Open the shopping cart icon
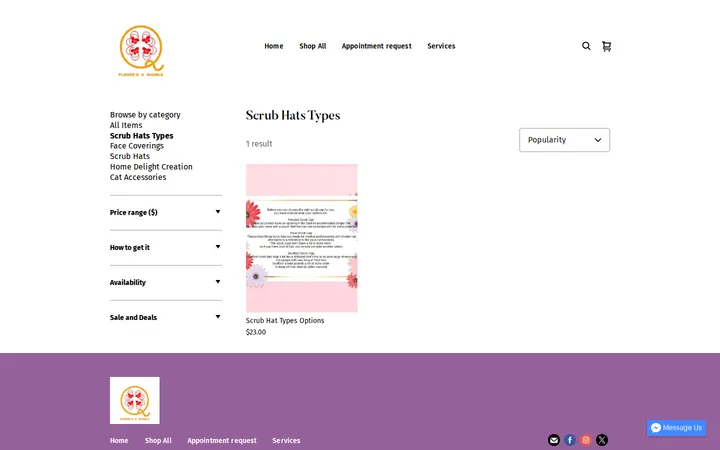 click(606, 46)
